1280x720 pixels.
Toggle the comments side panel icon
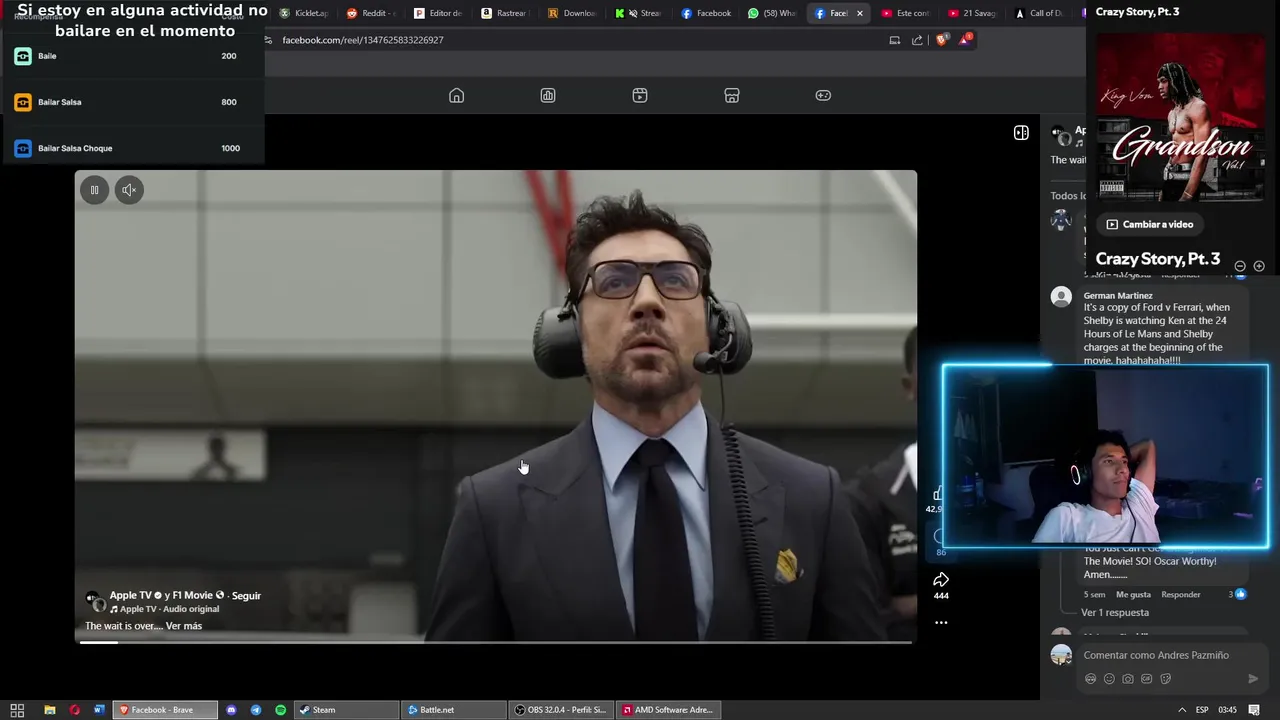click(1021, 132)
